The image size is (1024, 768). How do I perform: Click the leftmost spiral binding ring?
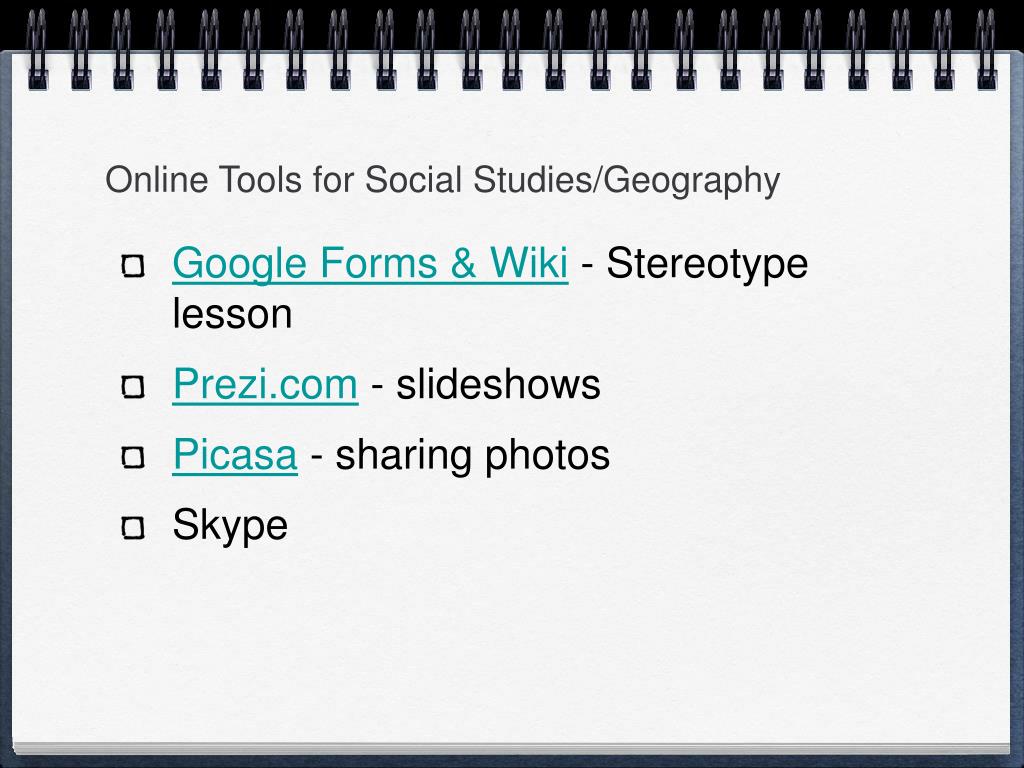click(x=38, y=49)
